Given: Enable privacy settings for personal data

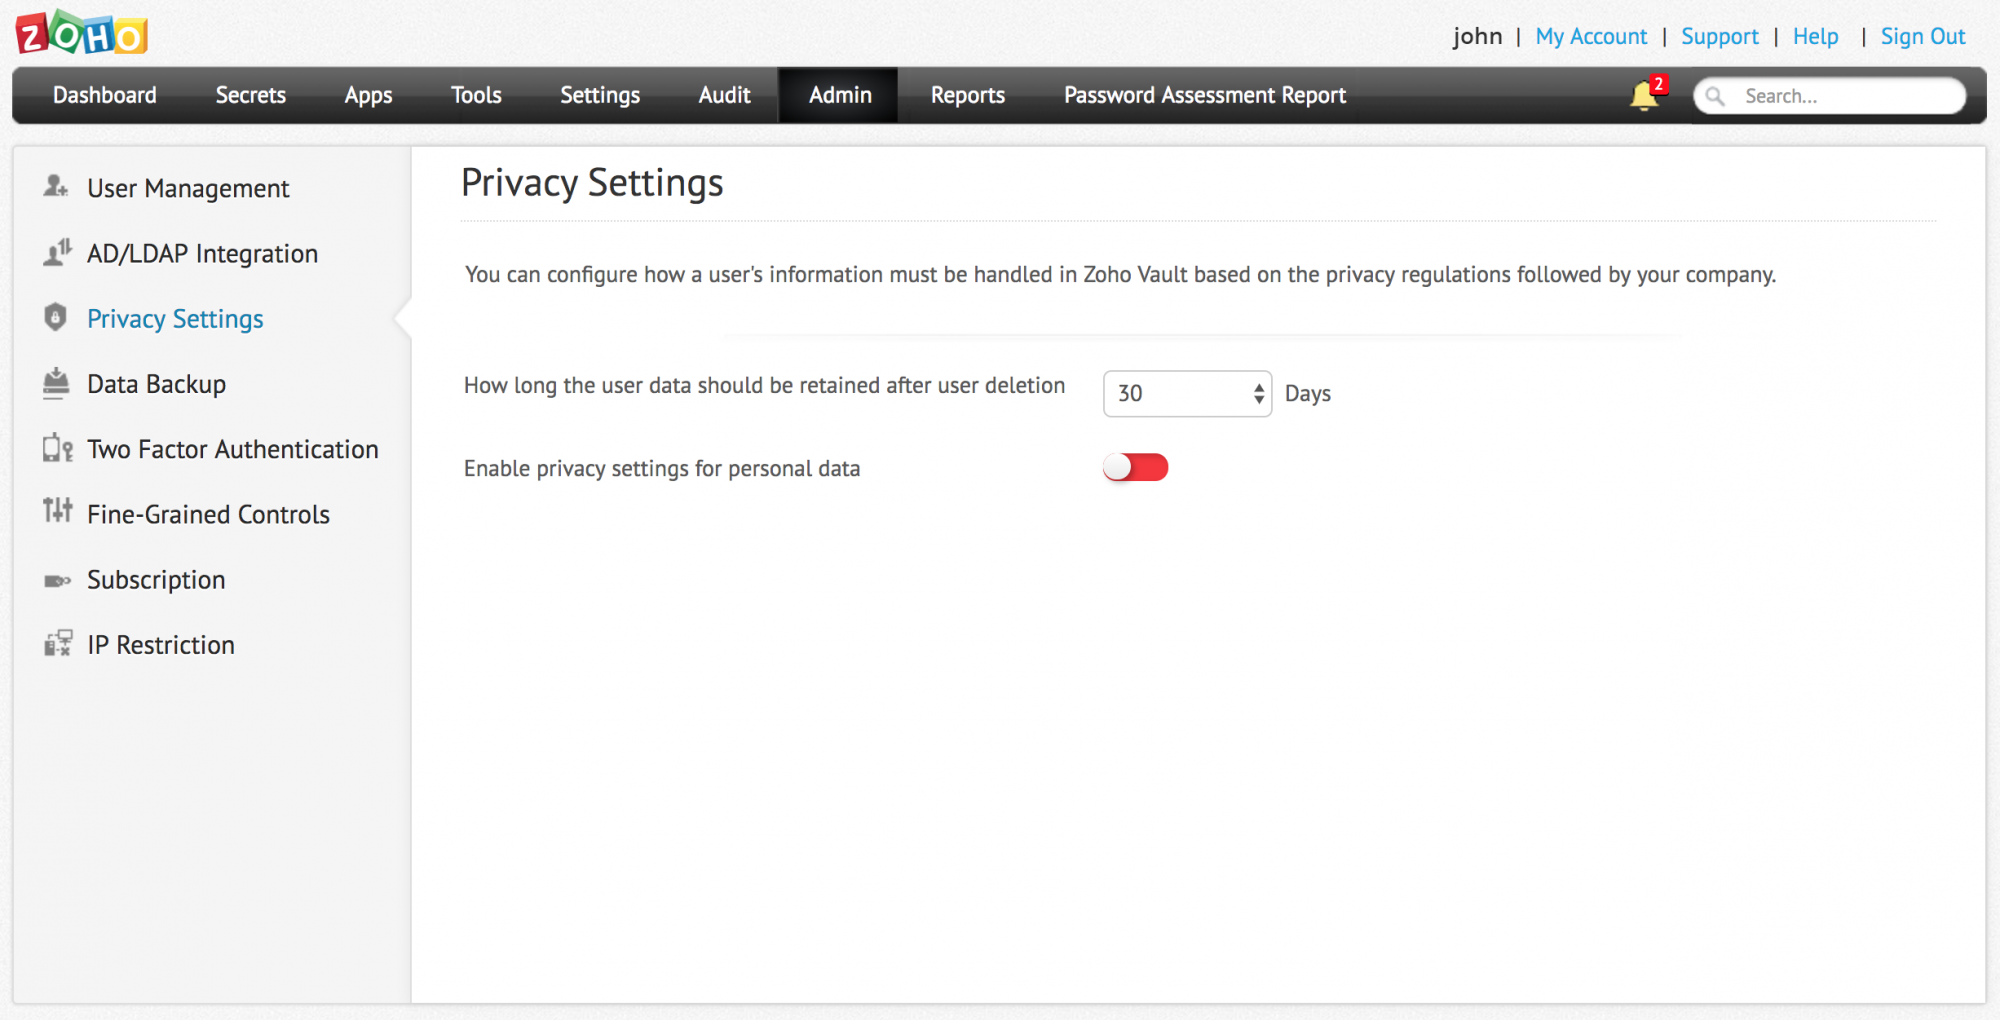Looking at the screenshot, I should (x=1135, y=468).
